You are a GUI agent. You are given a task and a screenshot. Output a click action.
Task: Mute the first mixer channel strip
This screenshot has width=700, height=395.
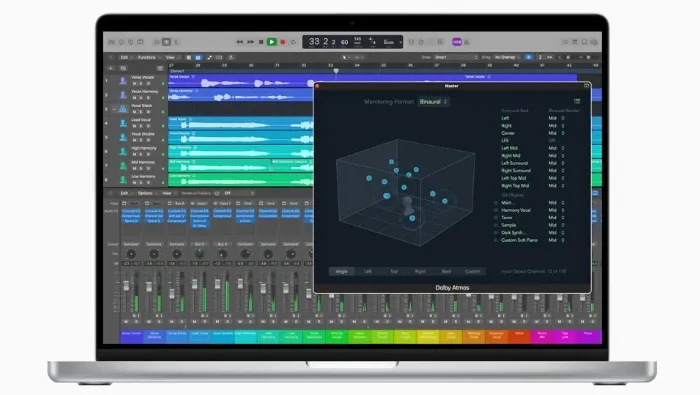tap(126, 321)
